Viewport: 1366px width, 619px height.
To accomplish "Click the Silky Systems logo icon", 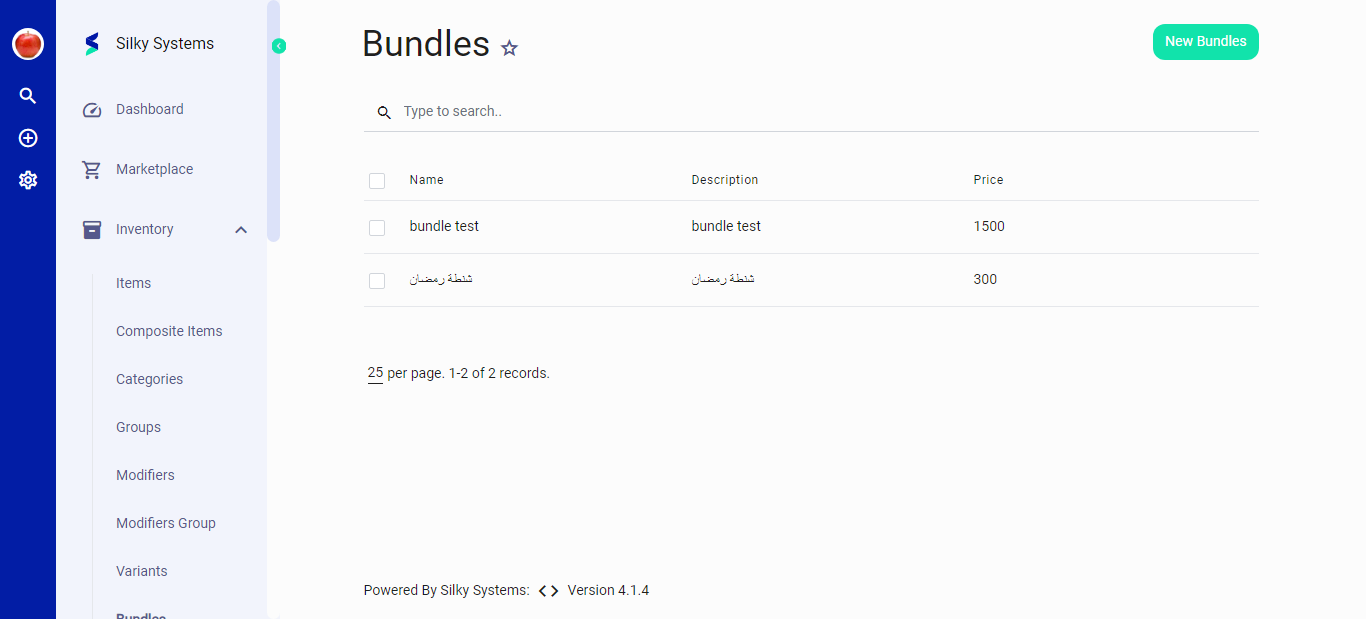I will coord(91,43).
